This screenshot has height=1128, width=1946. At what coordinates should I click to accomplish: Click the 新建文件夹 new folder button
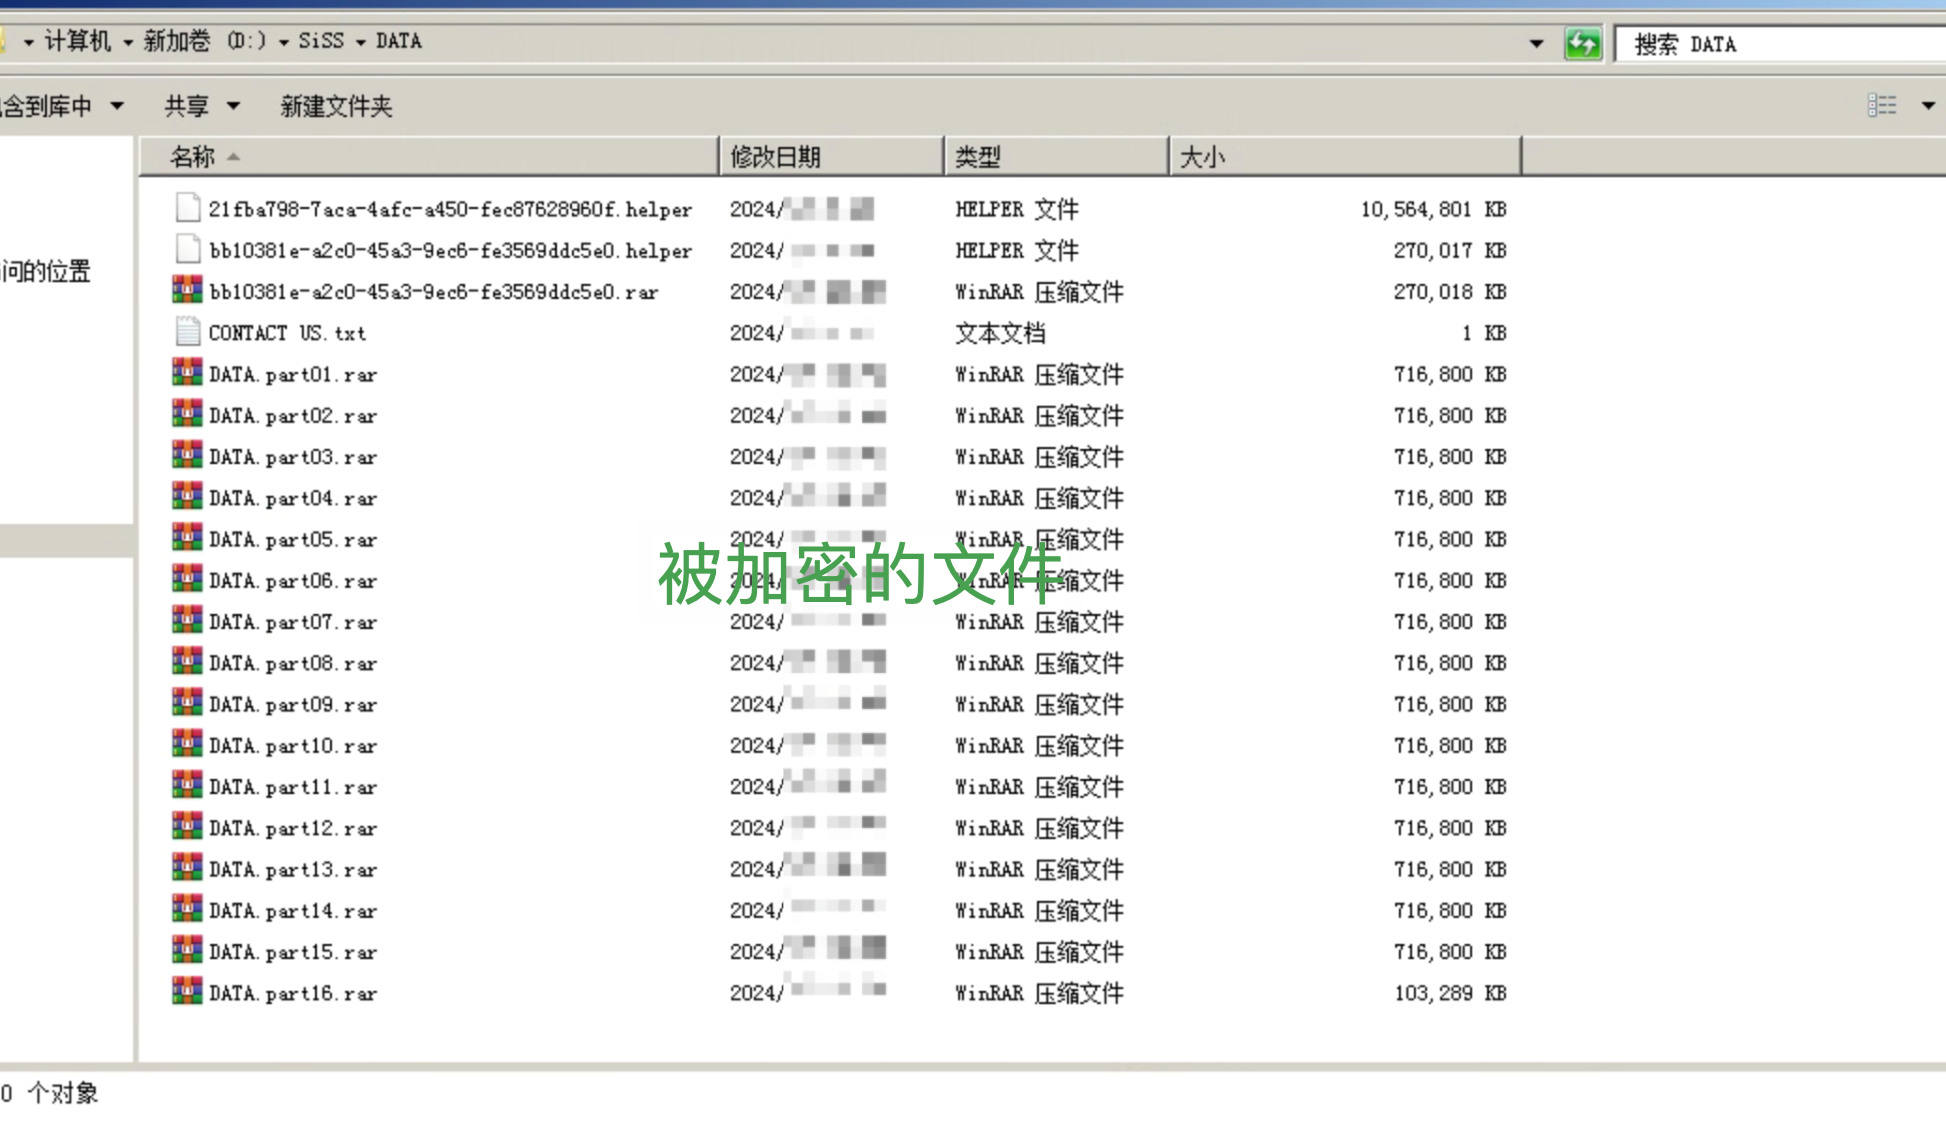[x=336, y=106]
